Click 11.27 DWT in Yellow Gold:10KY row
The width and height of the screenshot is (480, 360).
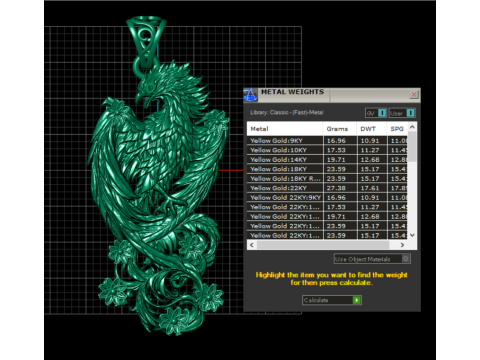click(370, 150)
